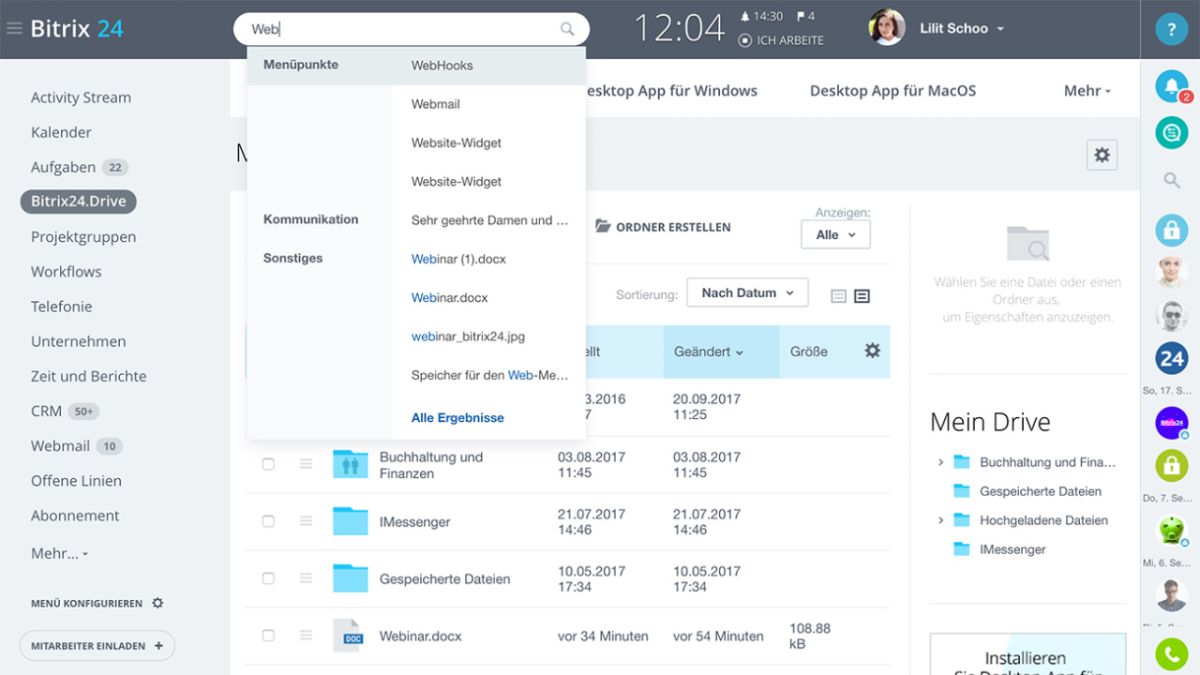Click the blue help question mark icon
1200x675 pixels.
1171,29
